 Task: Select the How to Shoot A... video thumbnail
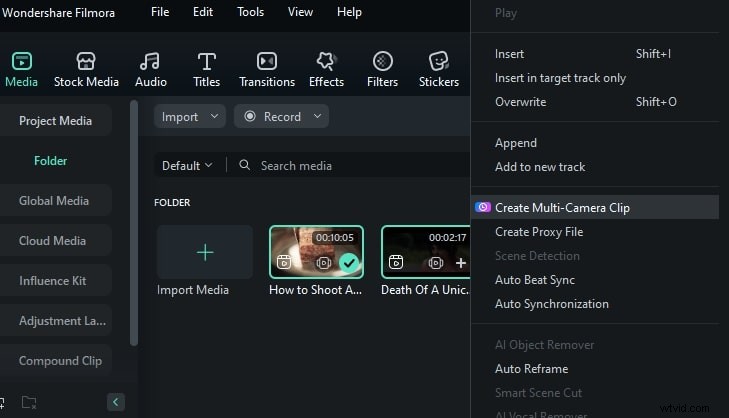[x=316, y=252]
